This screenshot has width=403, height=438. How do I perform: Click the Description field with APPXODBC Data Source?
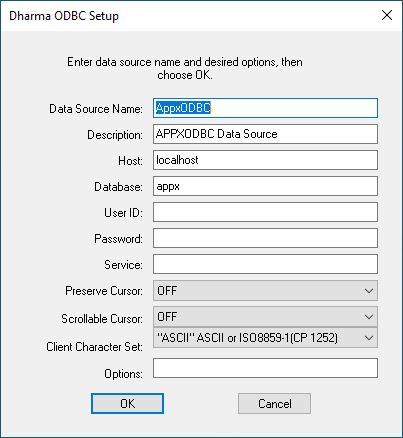pyautogui.click(x=265, y=134)
